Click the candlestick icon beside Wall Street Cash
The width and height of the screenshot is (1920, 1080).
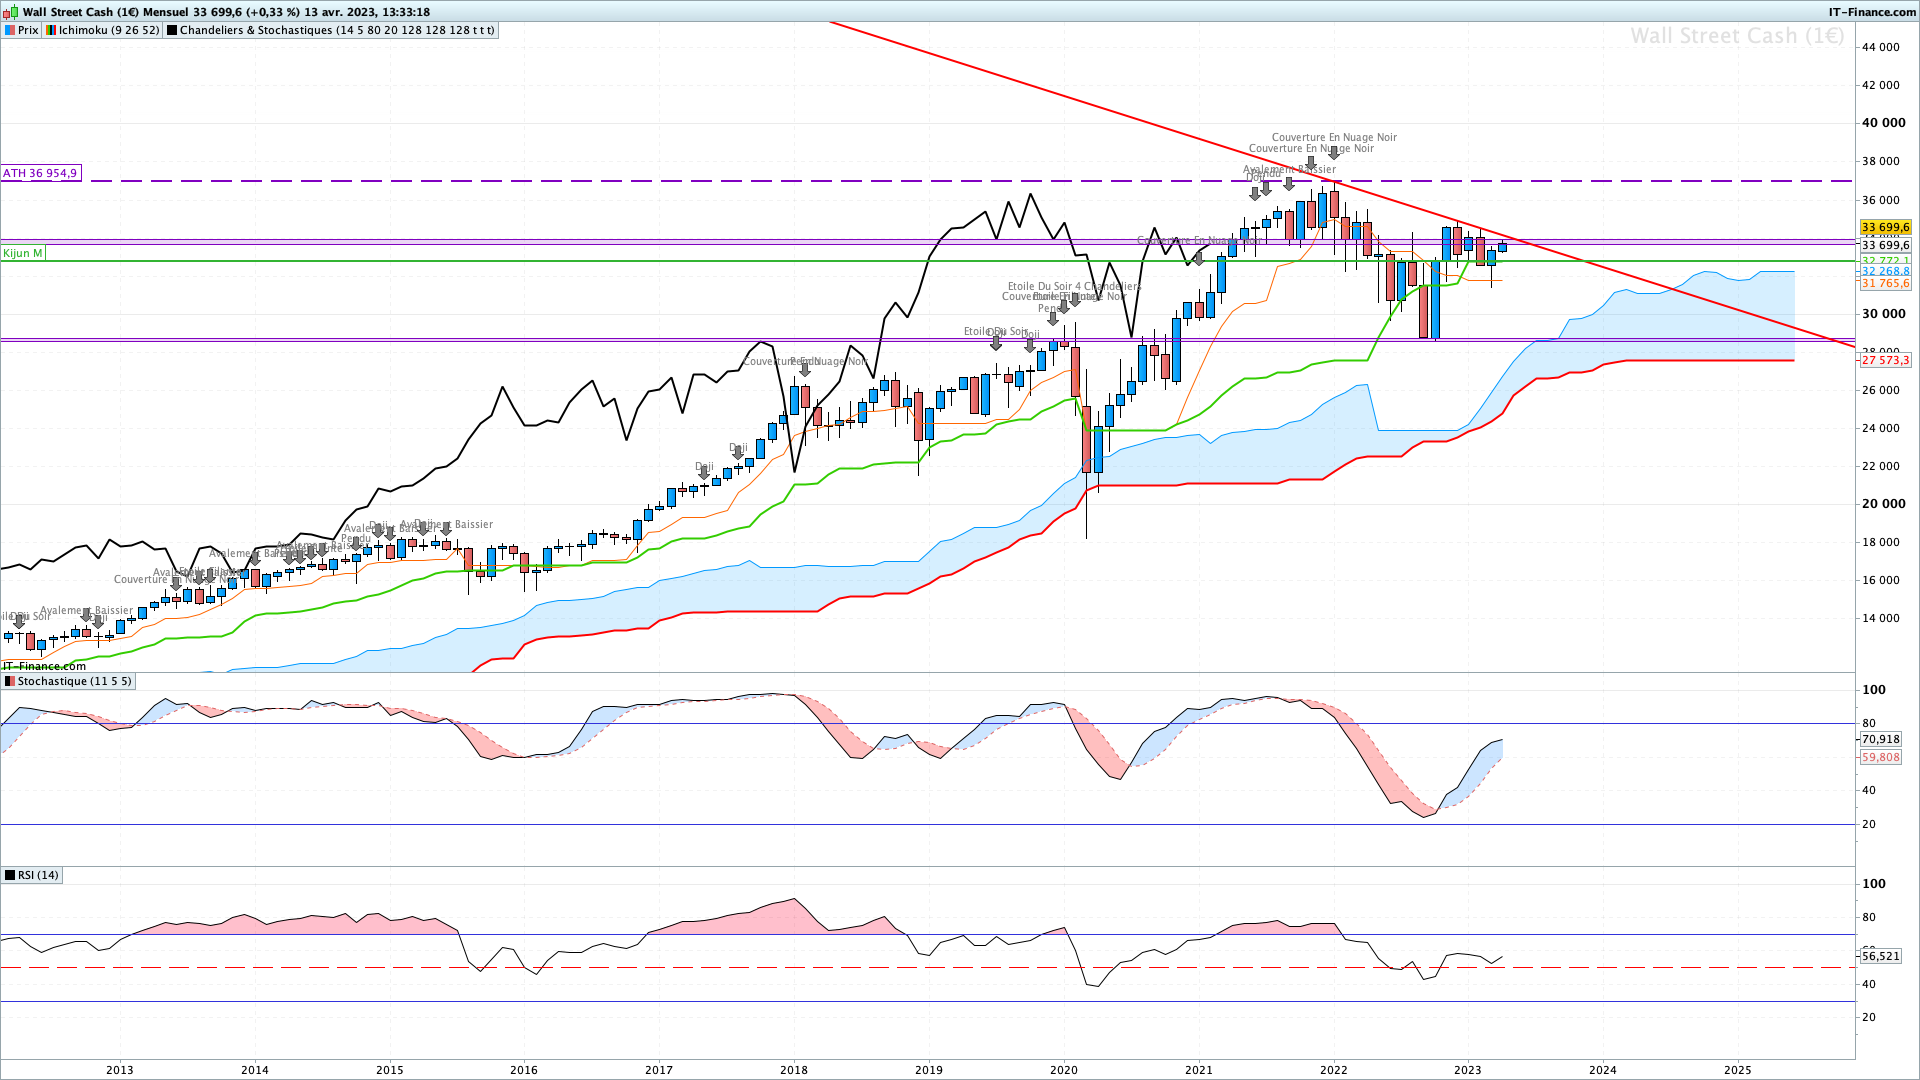pyautogui.click(x=11, y=12)
